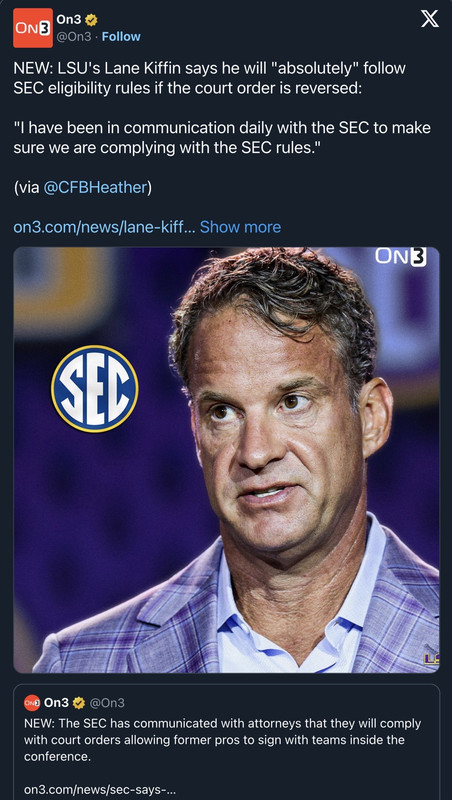Viewport: 452px width, 800px height.
Task: Click gold verified badge beside top On3 name
Action: (x=91, y=20)
